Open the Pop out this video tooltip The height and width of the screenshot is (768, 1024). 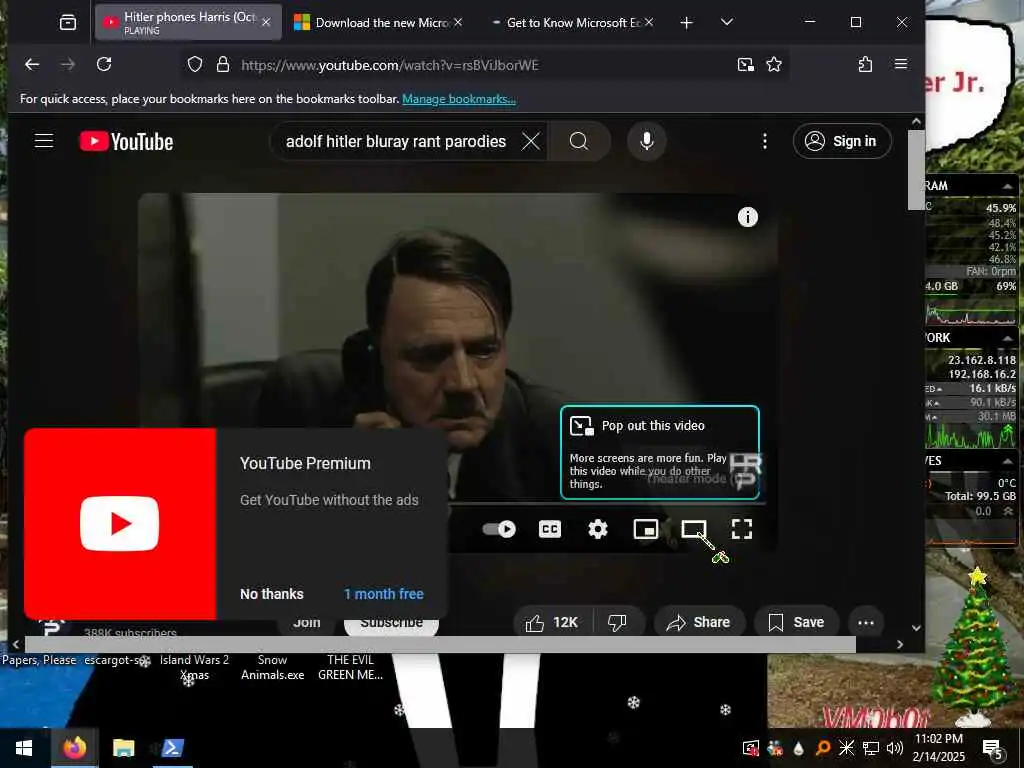pyautogui.click(x=660, y=453)
